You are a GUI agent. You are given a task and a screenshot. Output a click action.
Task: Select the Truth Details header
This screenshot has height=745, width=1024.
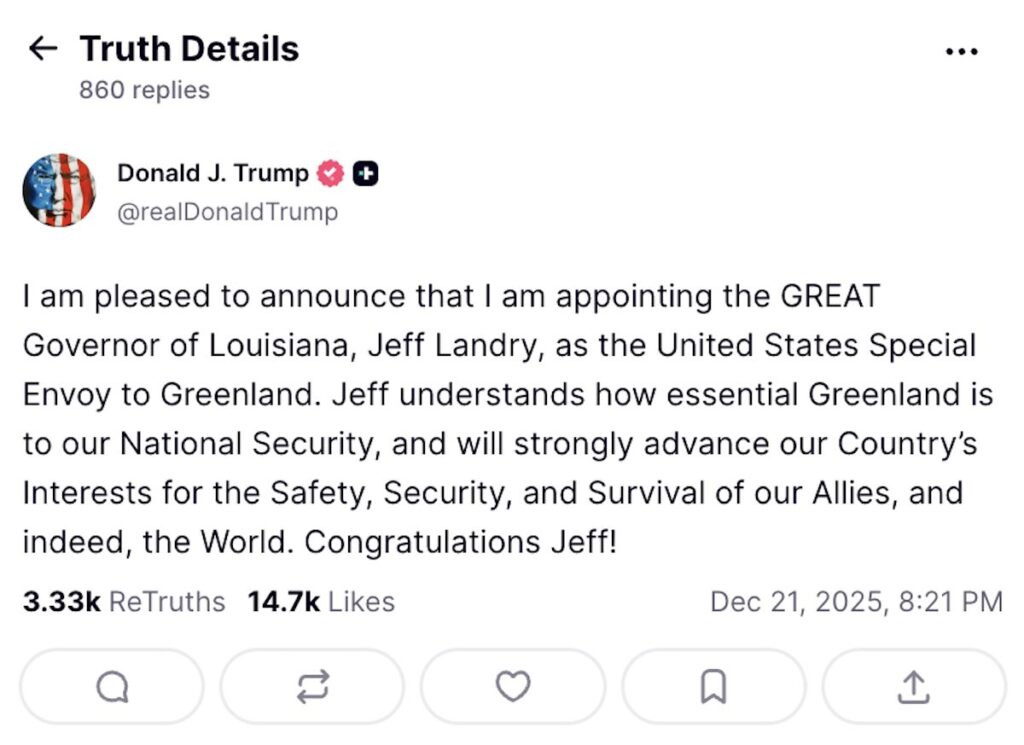[189, 48]
